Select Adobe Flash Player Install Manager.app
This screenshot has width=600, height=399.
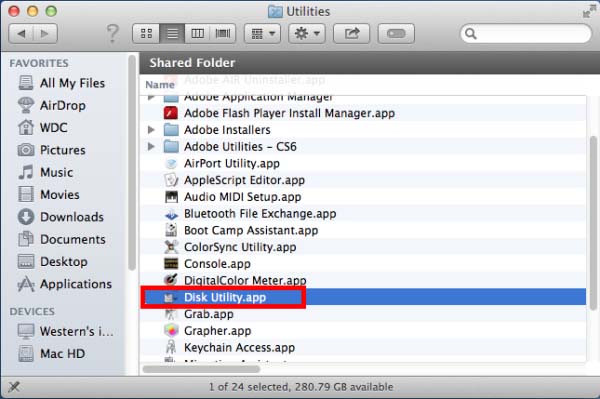point(363,113)
